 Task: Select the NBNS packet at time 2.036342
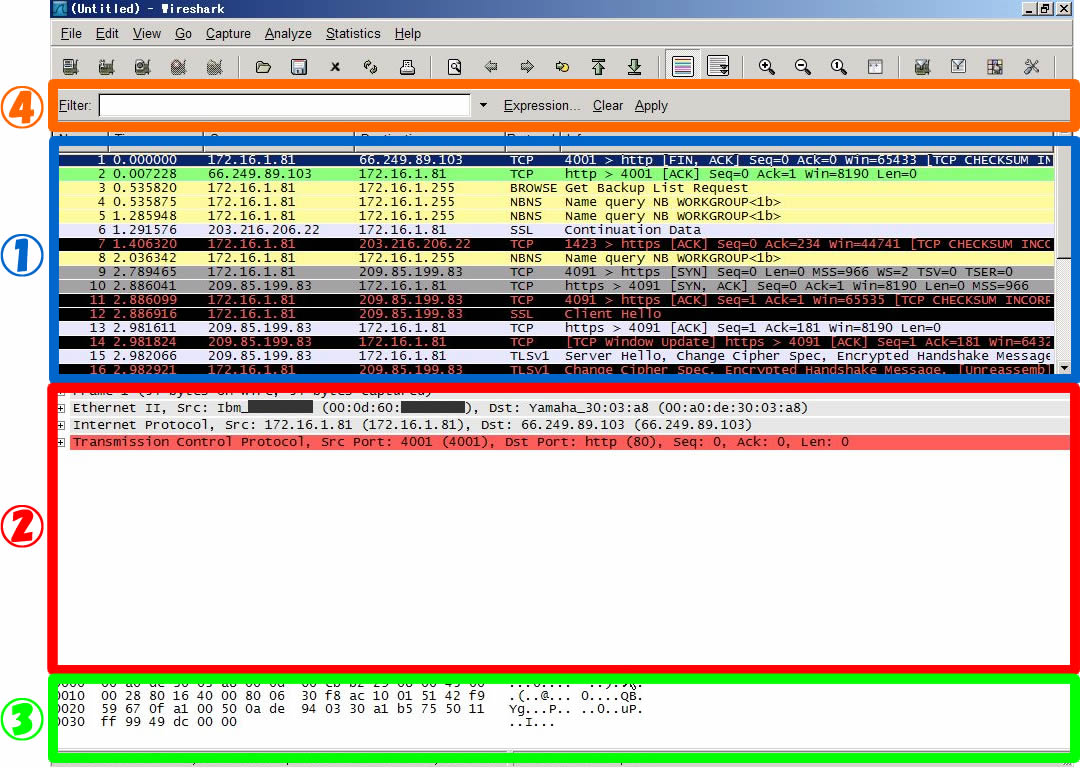click(x=556, y=258)
